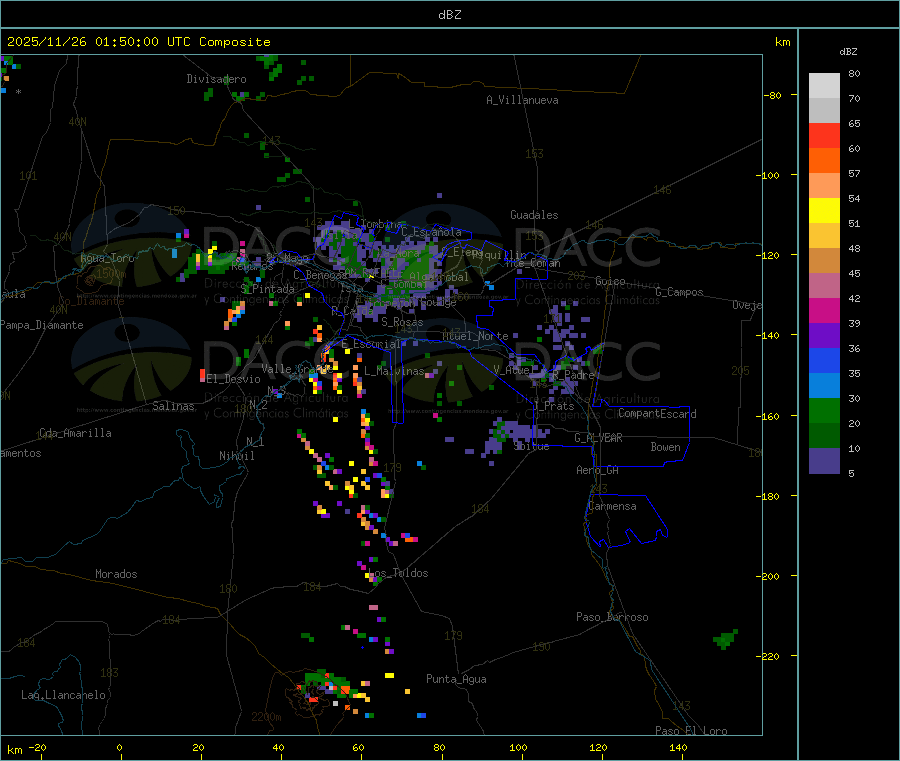The image size is (900, 761).
Task: Click the 'El_Desvio' map label
Action: [234, 379]
